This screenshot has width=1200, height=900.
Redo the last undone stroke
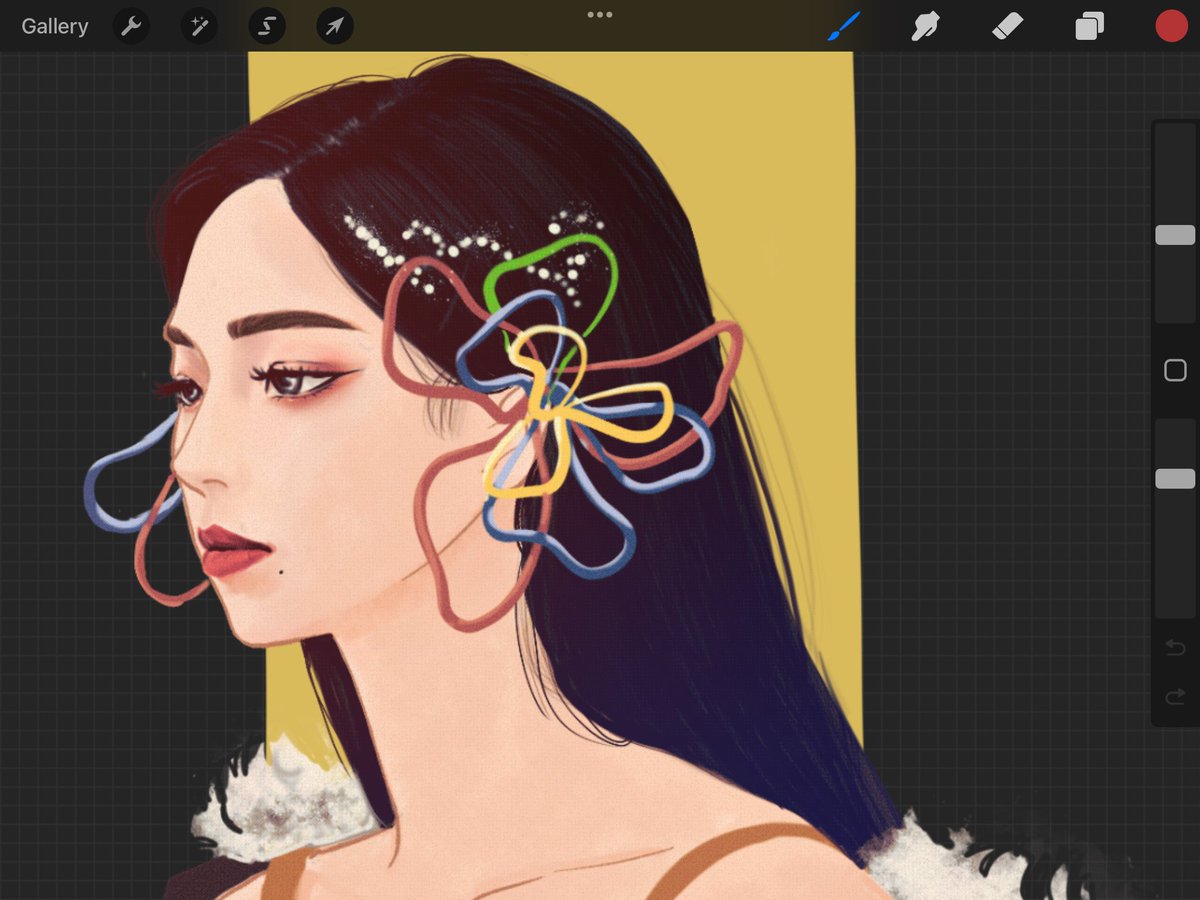(x=1175, y=696)
